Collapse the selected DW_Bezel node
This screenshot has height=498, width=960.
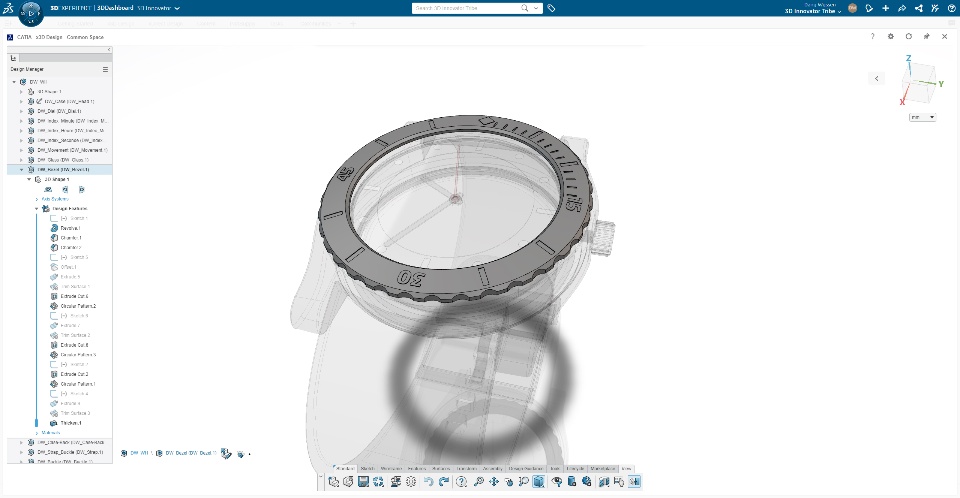[x=21, y=170]
